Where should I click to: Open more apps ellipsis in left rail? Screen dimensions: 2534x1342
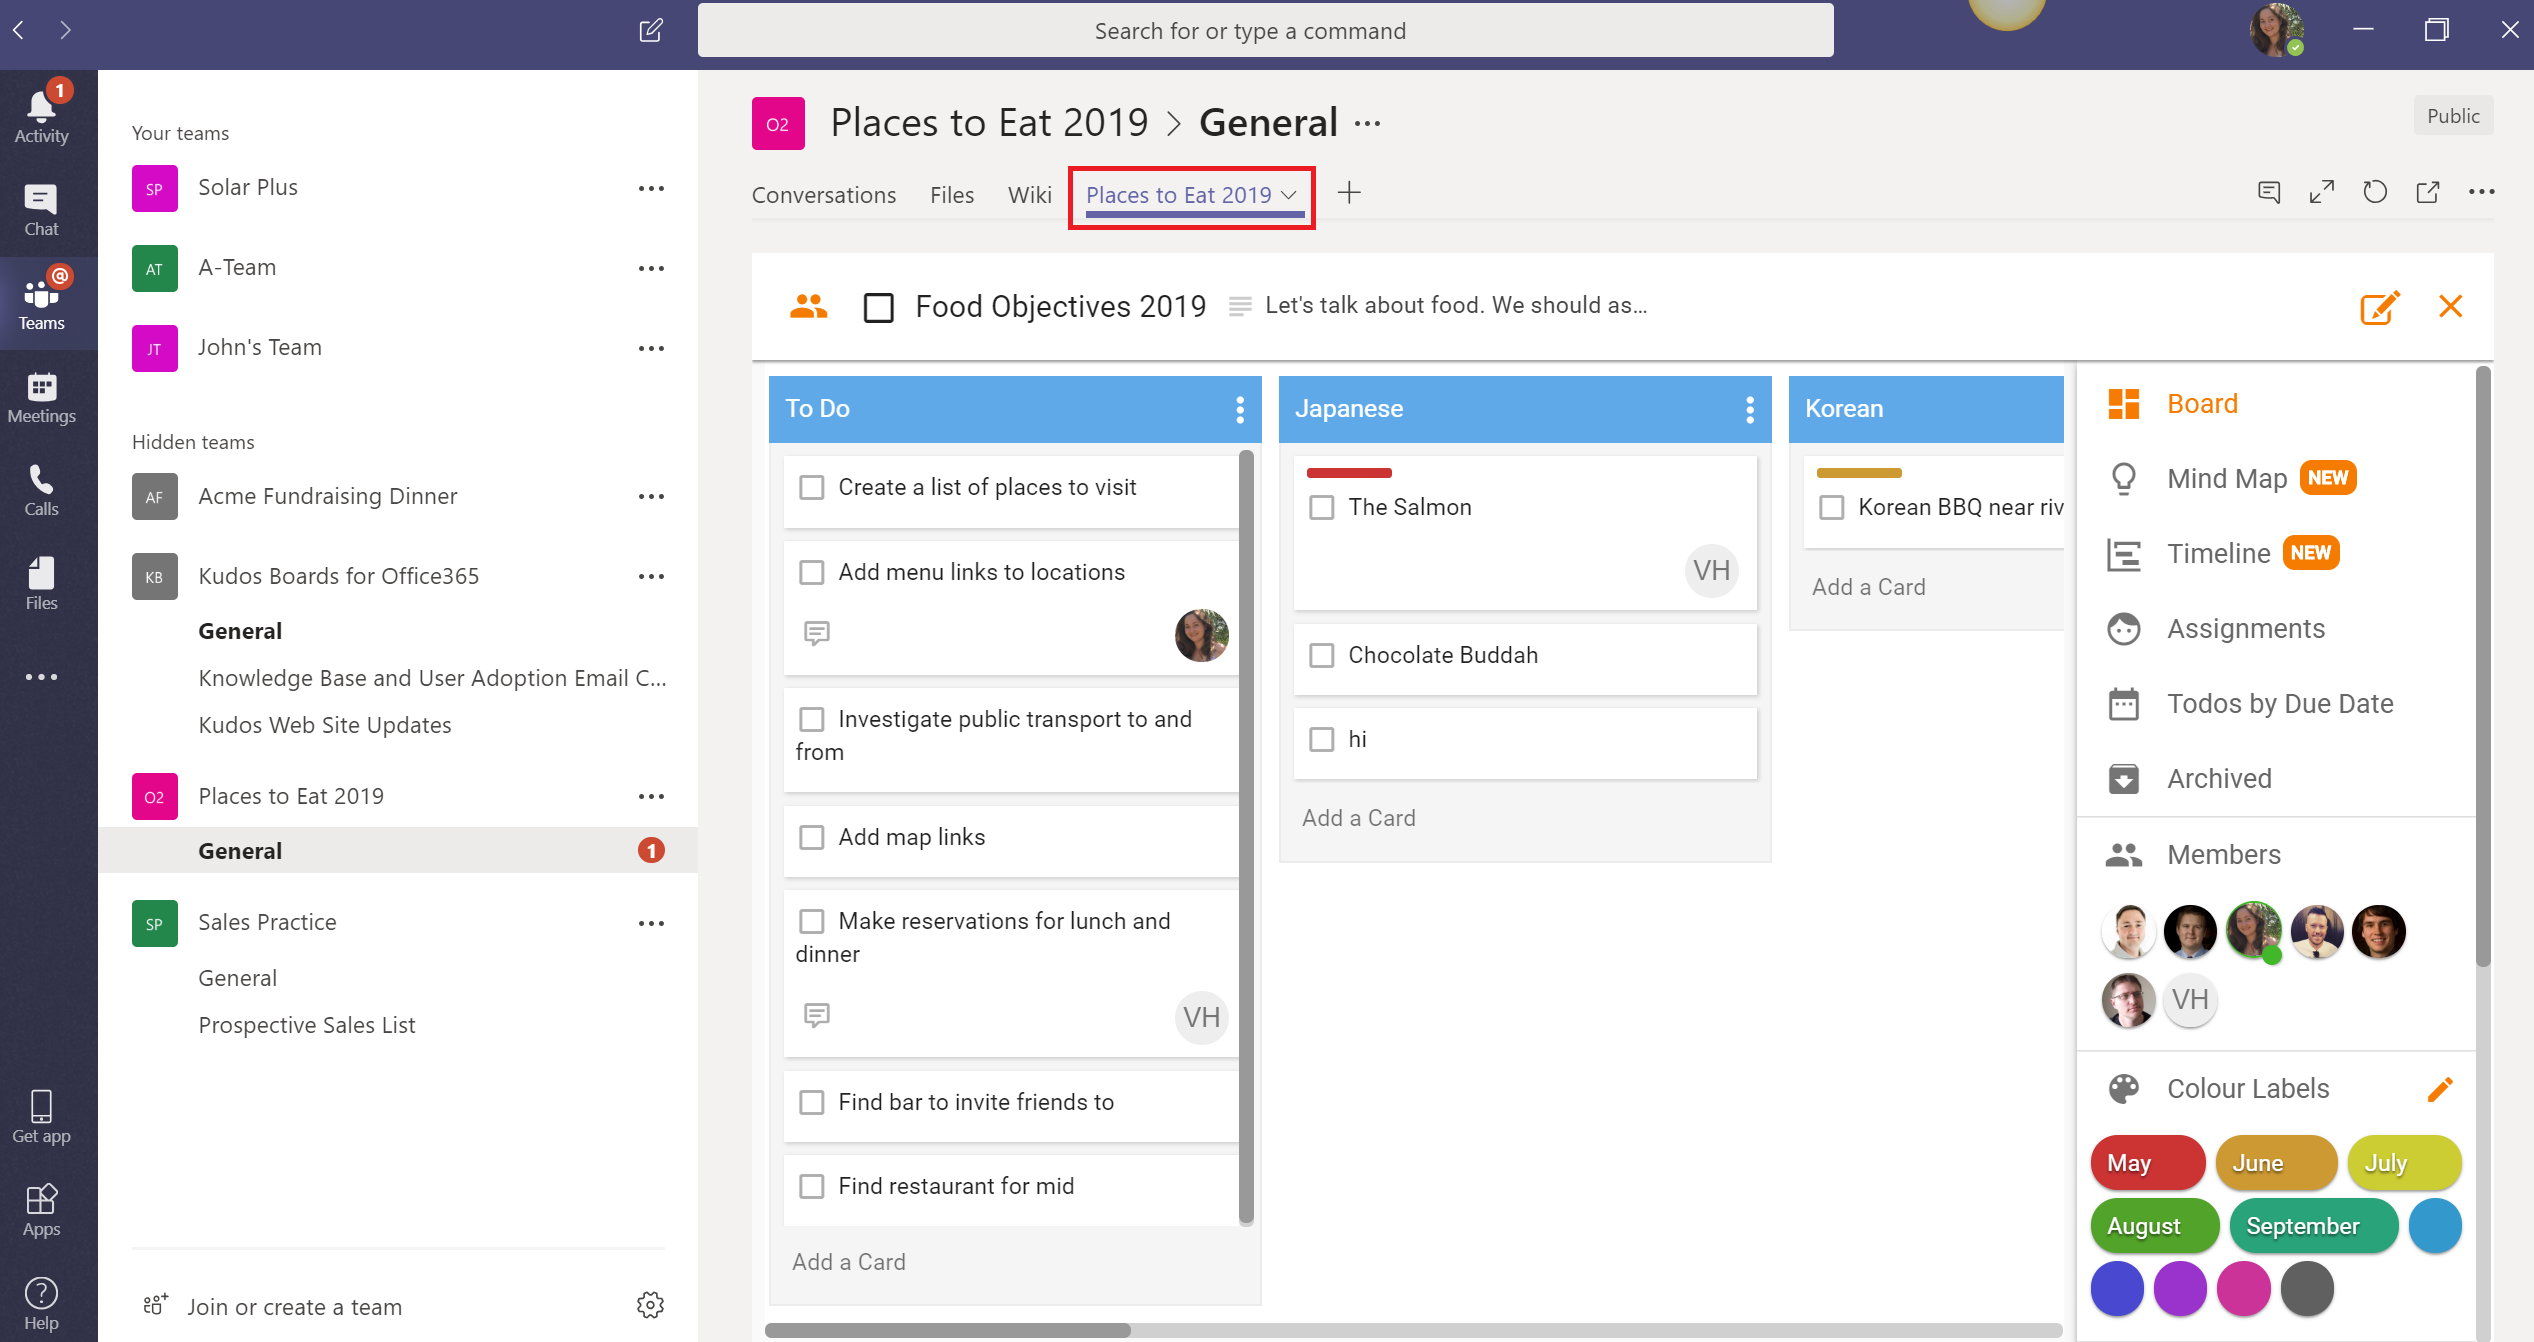[41, 677]
